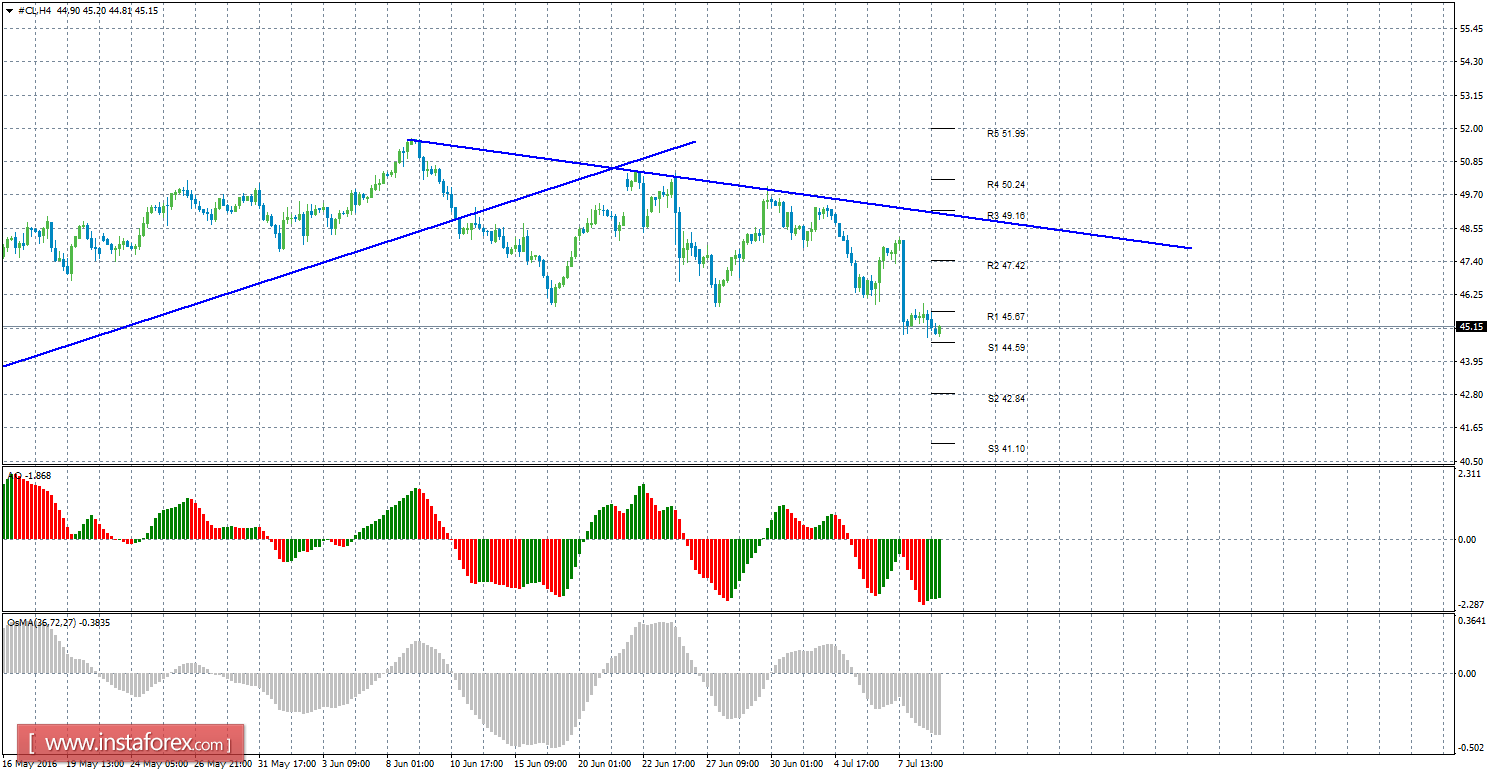Click the 50.85 price scale value
The image size is (1494, 775).
1471,162
